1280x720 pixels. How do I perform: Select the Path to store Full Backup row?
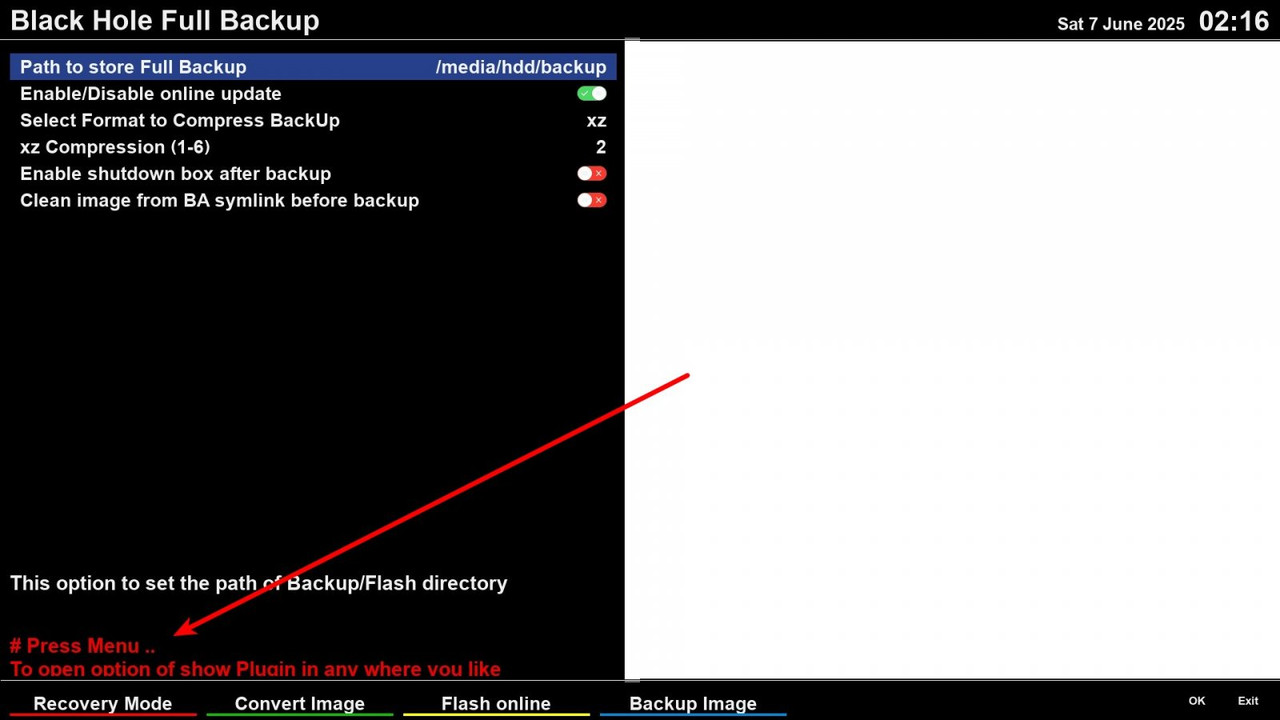313,67
